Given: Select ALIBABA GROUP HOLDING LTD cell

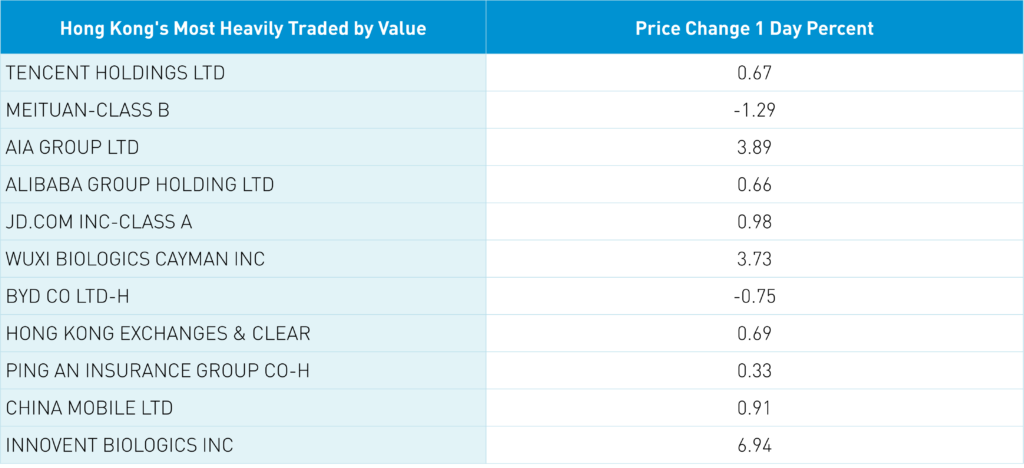Looking at the screenshot, I should click(140, 185).
